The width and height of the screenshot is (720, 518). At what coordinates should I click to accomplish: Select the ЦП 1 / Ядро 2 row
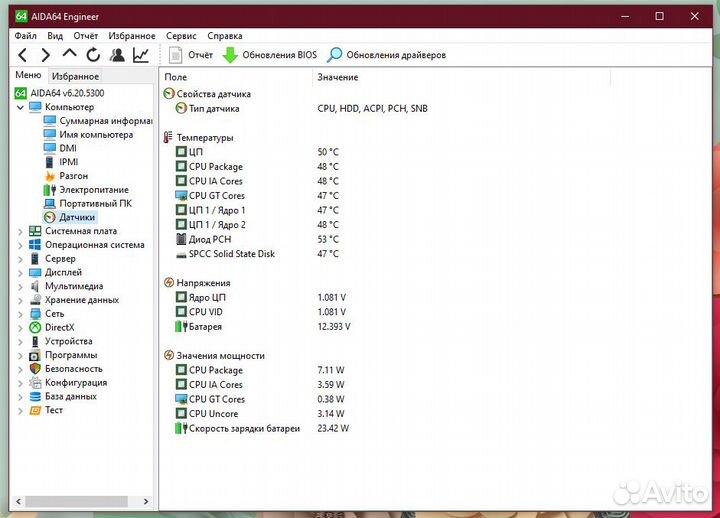(257, 225)
